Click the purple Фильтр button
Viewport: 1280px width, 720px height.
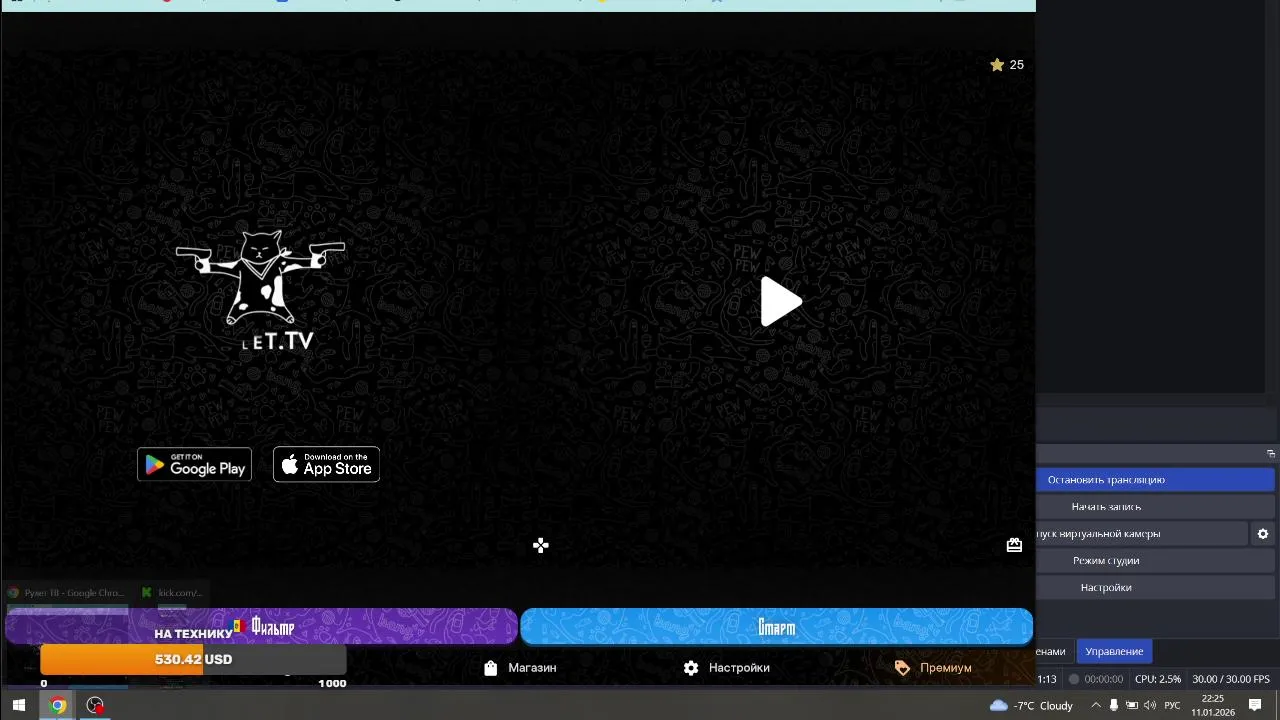pyautogui.click(x=262, y=627)
